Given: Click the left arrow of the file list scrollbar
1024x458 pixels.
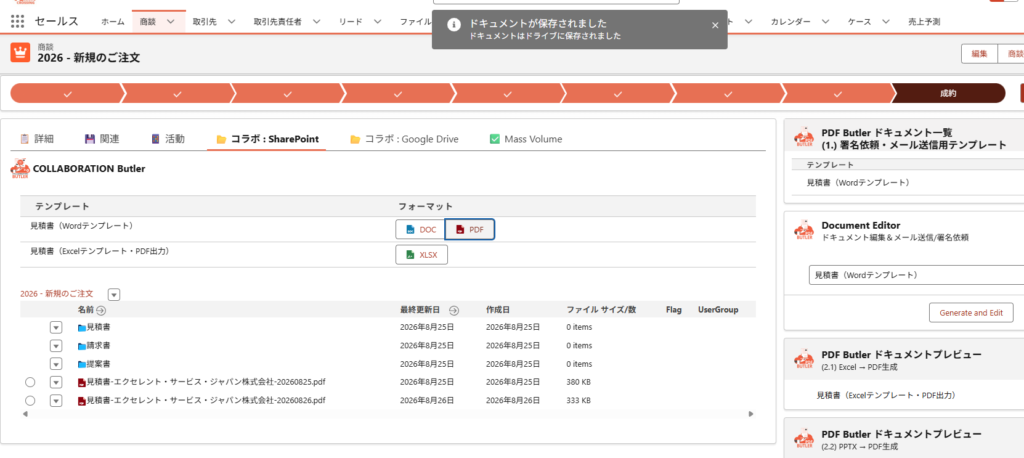Looking at the screenshot, I should 25,414.
